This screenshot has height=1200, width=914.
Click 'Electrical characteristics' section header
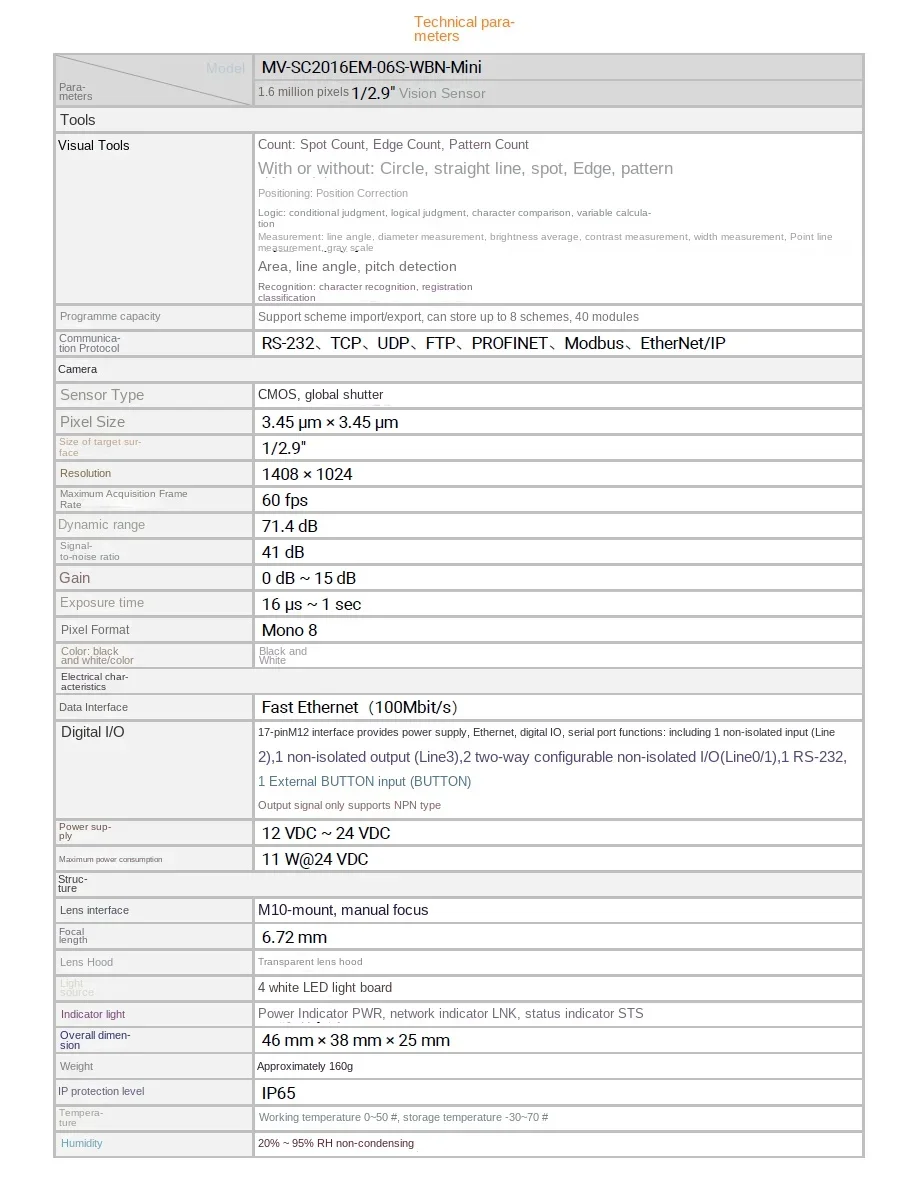(94, 682)
